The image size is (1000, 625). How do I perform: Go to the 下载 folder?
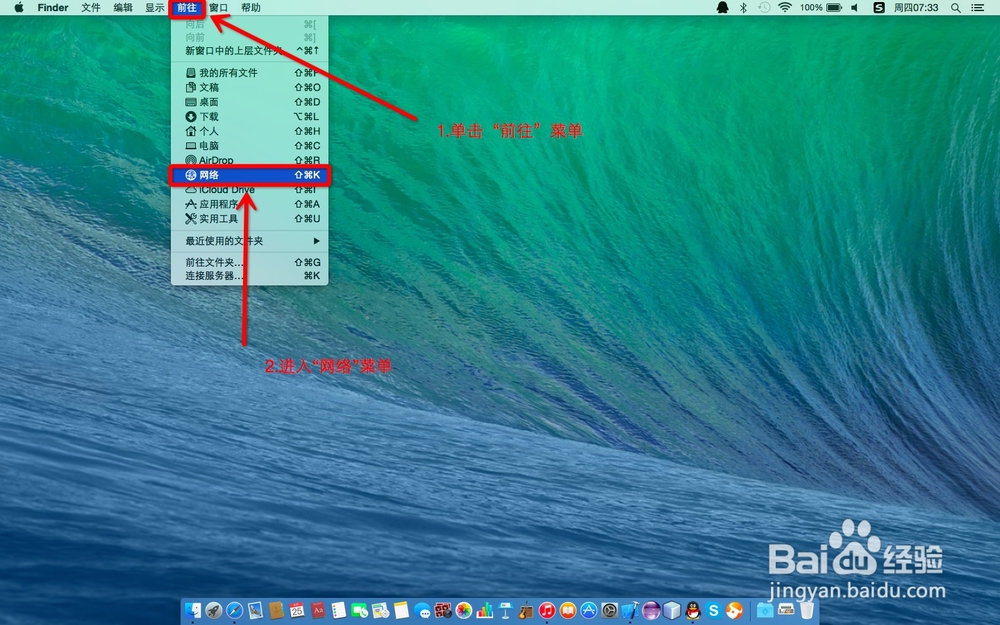(x=249, y=117)
